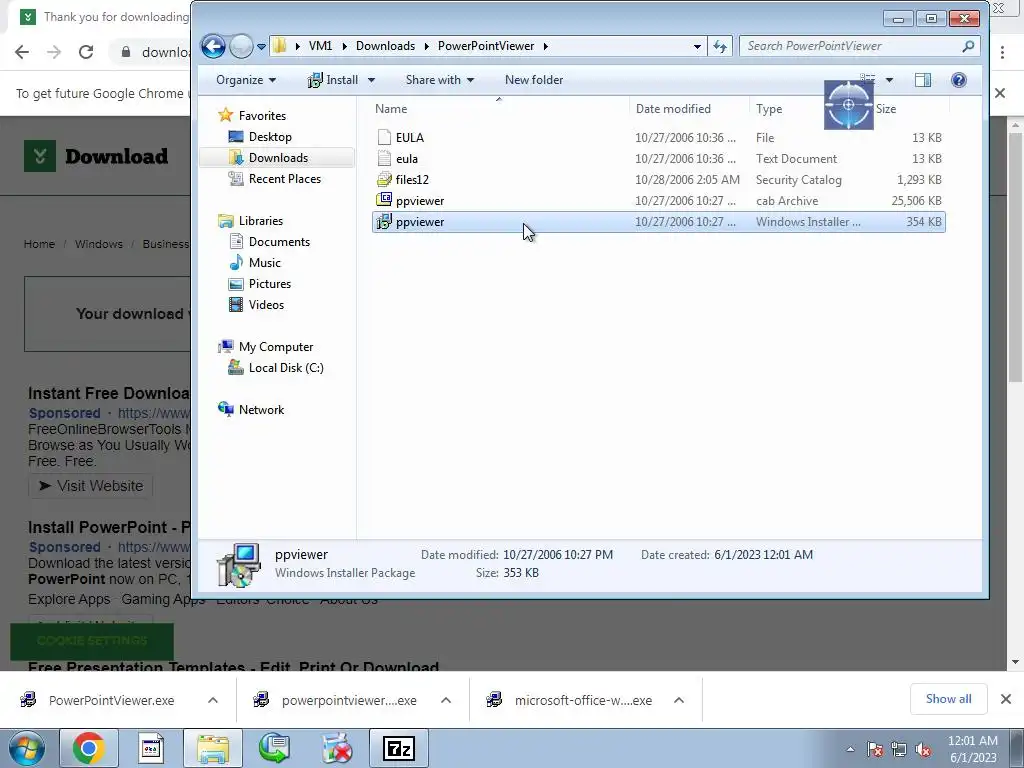Click the Explorer Back navigation button
Image resolution: width=1024 pixels, height=768 pixels.
(x=213, y=46)
